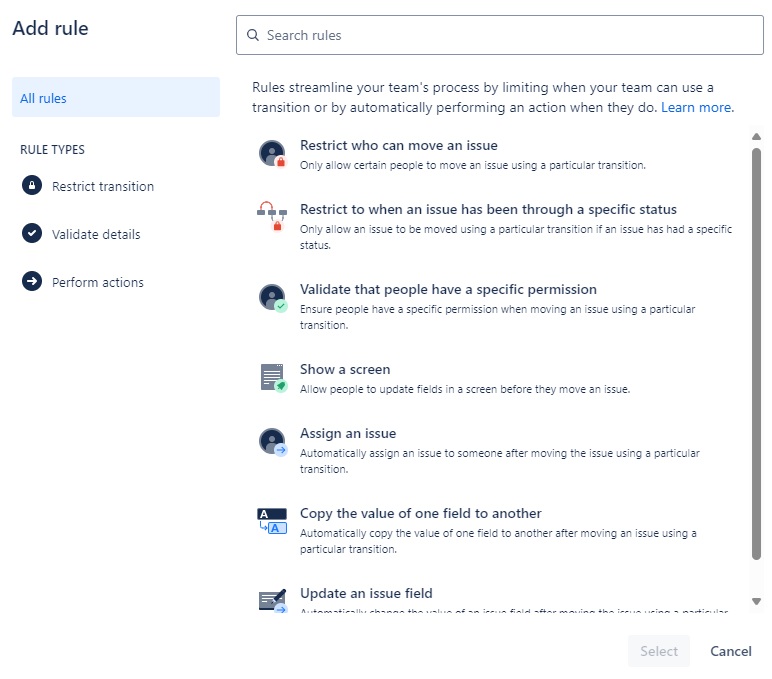Screen dimensions: 772x679
Task: Click the Restrict transition lock icon
Action: point(32,186)
